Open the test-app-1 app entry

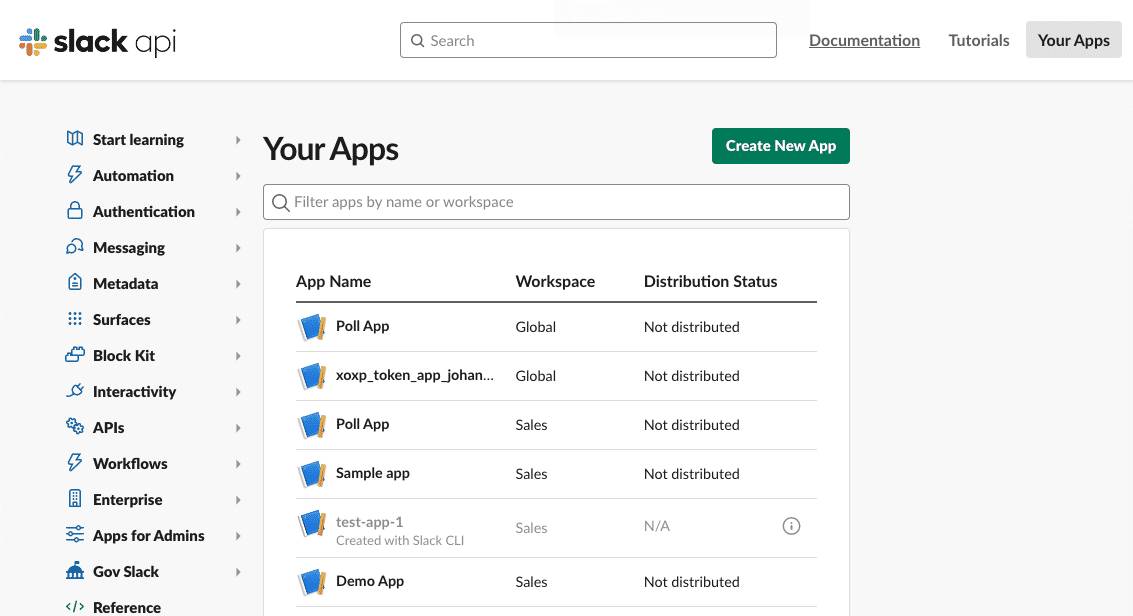[x=369, y=521]
